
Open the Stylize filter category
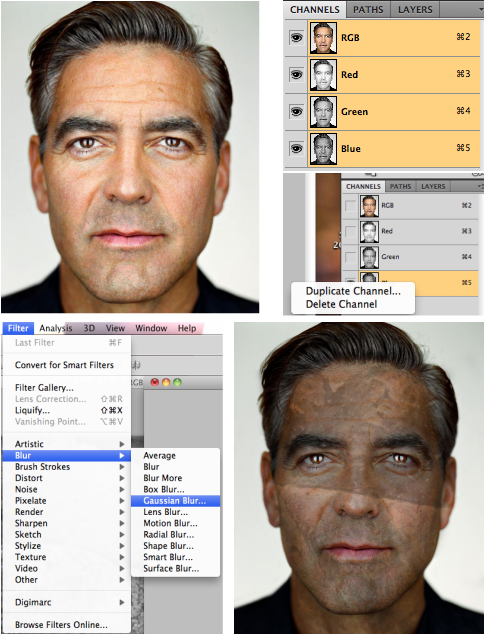click(x=67, y=546)
